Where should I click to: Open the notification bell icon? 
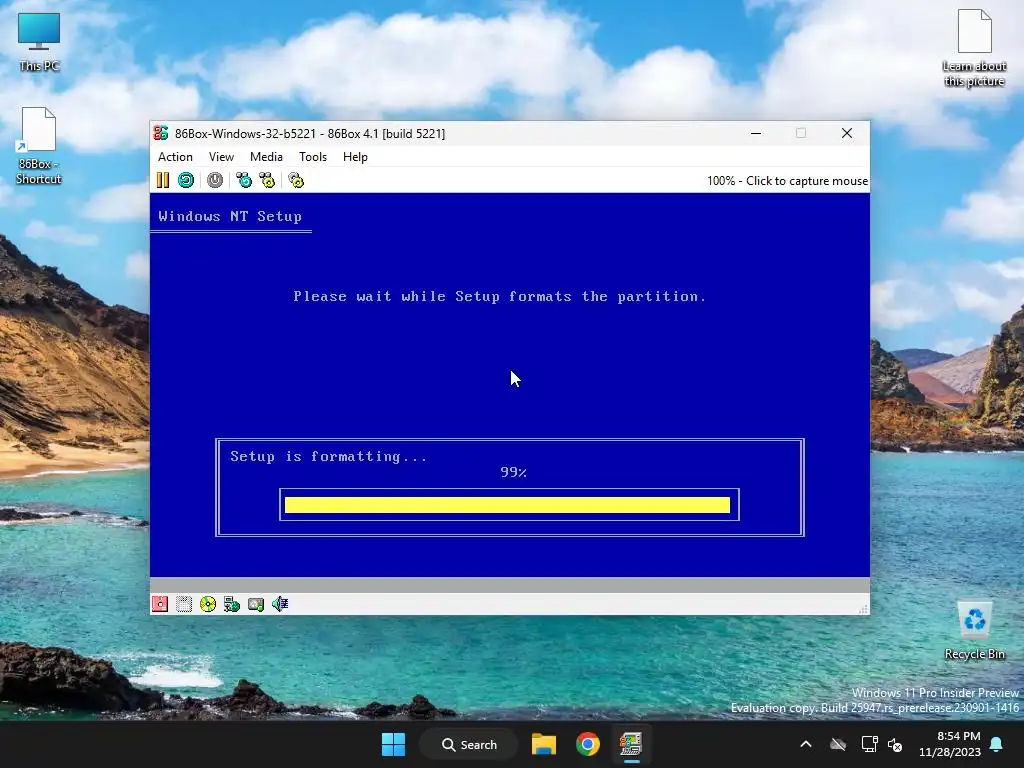(997, 744)
